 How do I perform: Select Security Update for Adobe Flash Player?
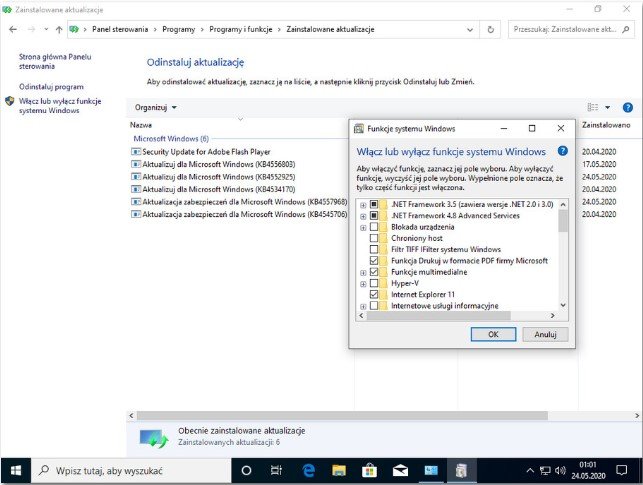tap(206, 152)
